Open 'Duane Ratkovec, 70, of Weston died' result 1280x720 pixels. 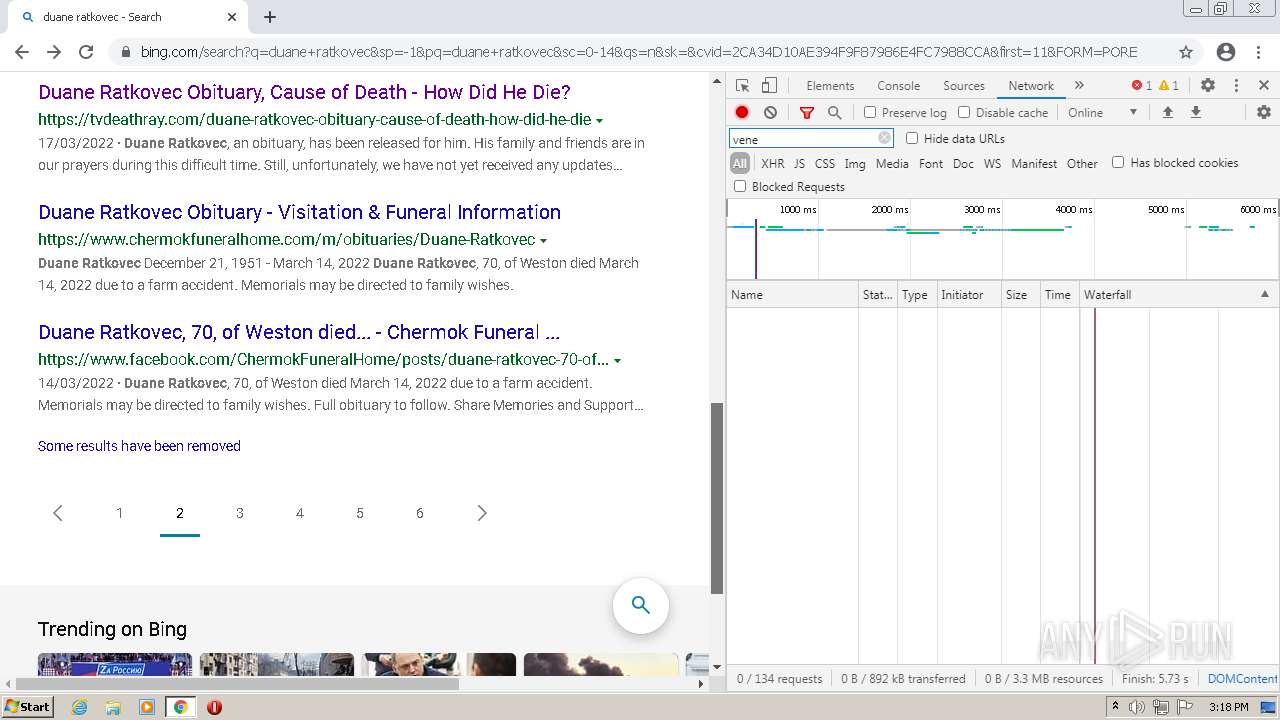[x=299, y=332]
